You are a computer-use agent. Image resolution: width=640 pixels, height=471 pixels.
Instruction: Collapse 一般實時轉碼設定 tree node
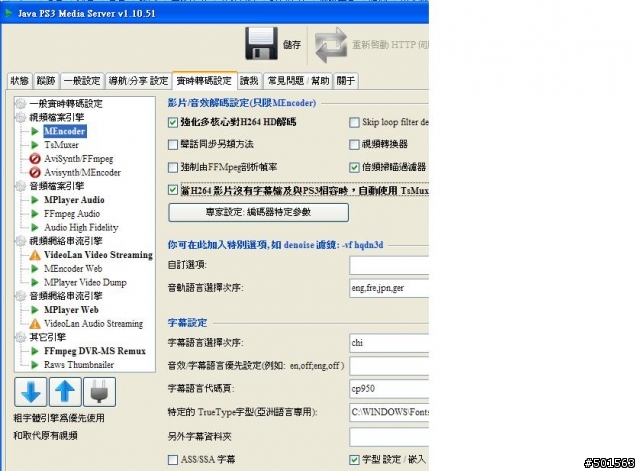click(x=20, y=104)
